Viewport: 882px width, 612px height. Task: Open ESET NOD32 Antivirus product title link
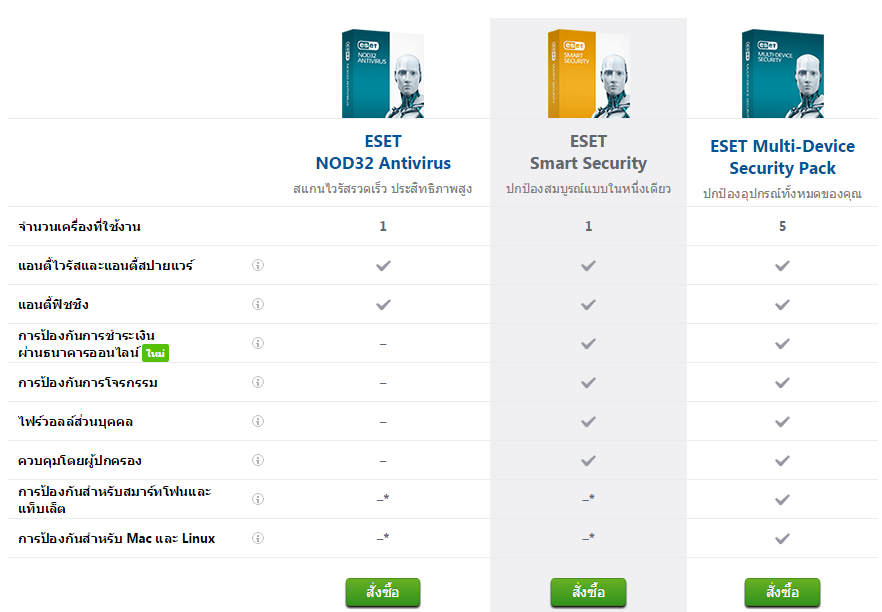pos(383,152)
